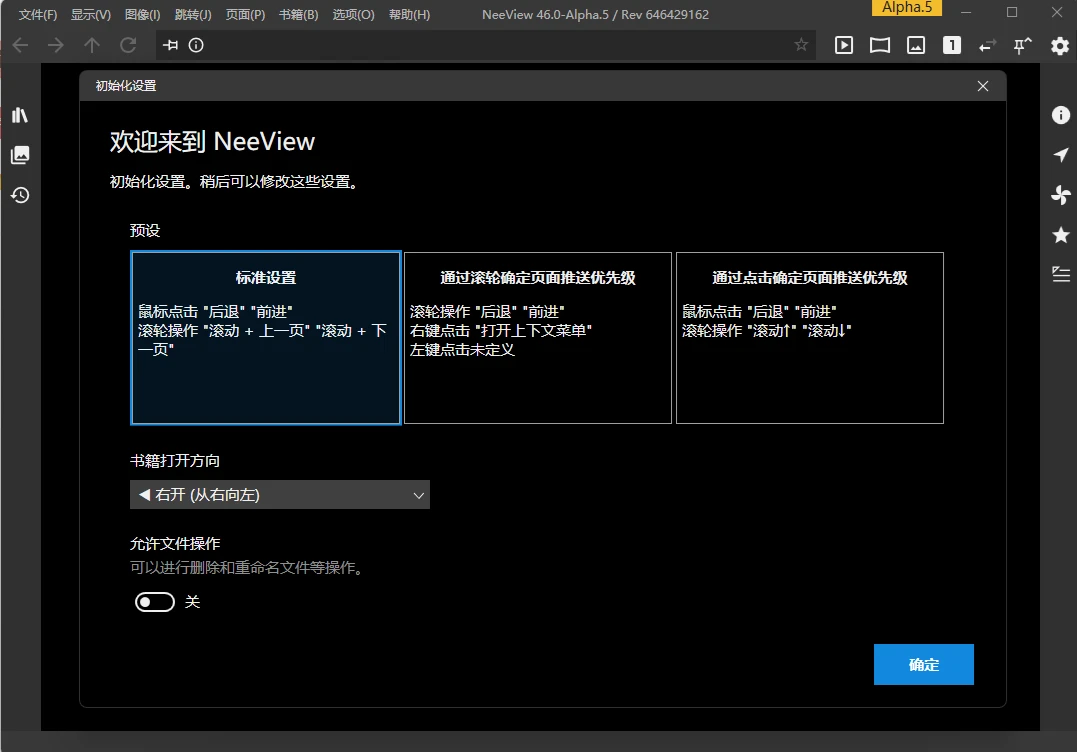Open the 跳转(J) menu
This screenshot has width=1077, height=752.
tap(192, 14)
